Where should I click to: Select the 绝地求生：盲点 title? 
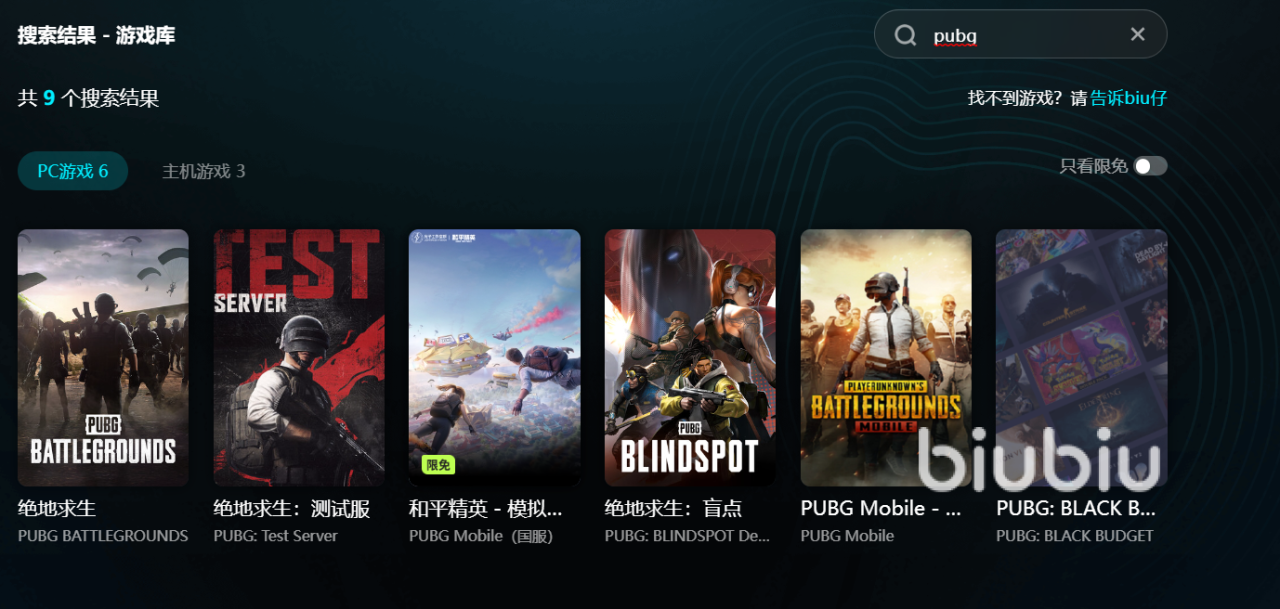[x=673, y=509]
